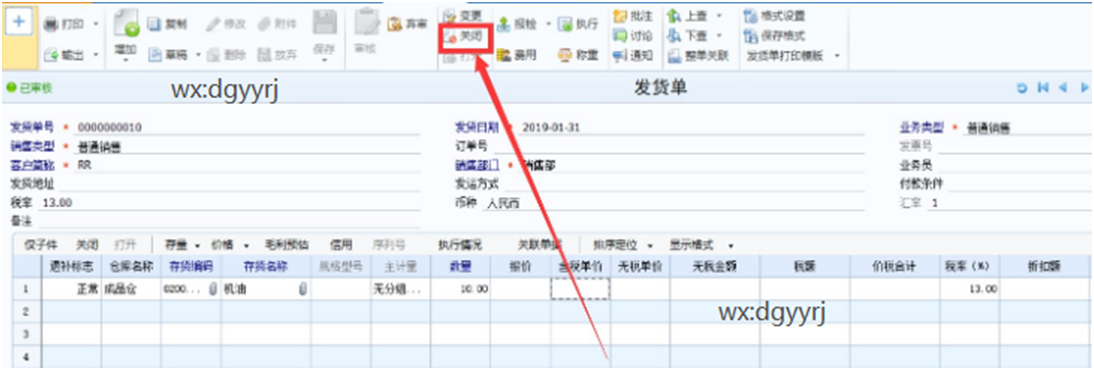Click the 已审核 status indicator
Image resolution: width=1094 pixels, height=370 pixels.
click(29, 88)
